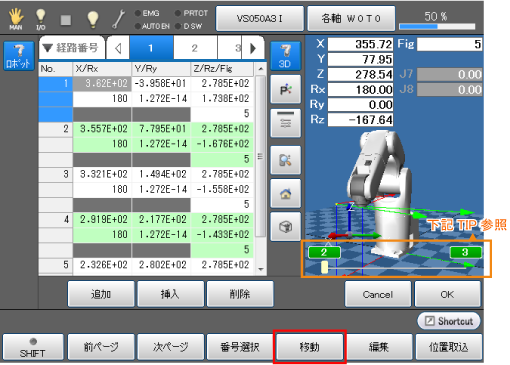The image size is (510, 365).
Task: Click the ロボット robot button
Action: click(19, 56)
